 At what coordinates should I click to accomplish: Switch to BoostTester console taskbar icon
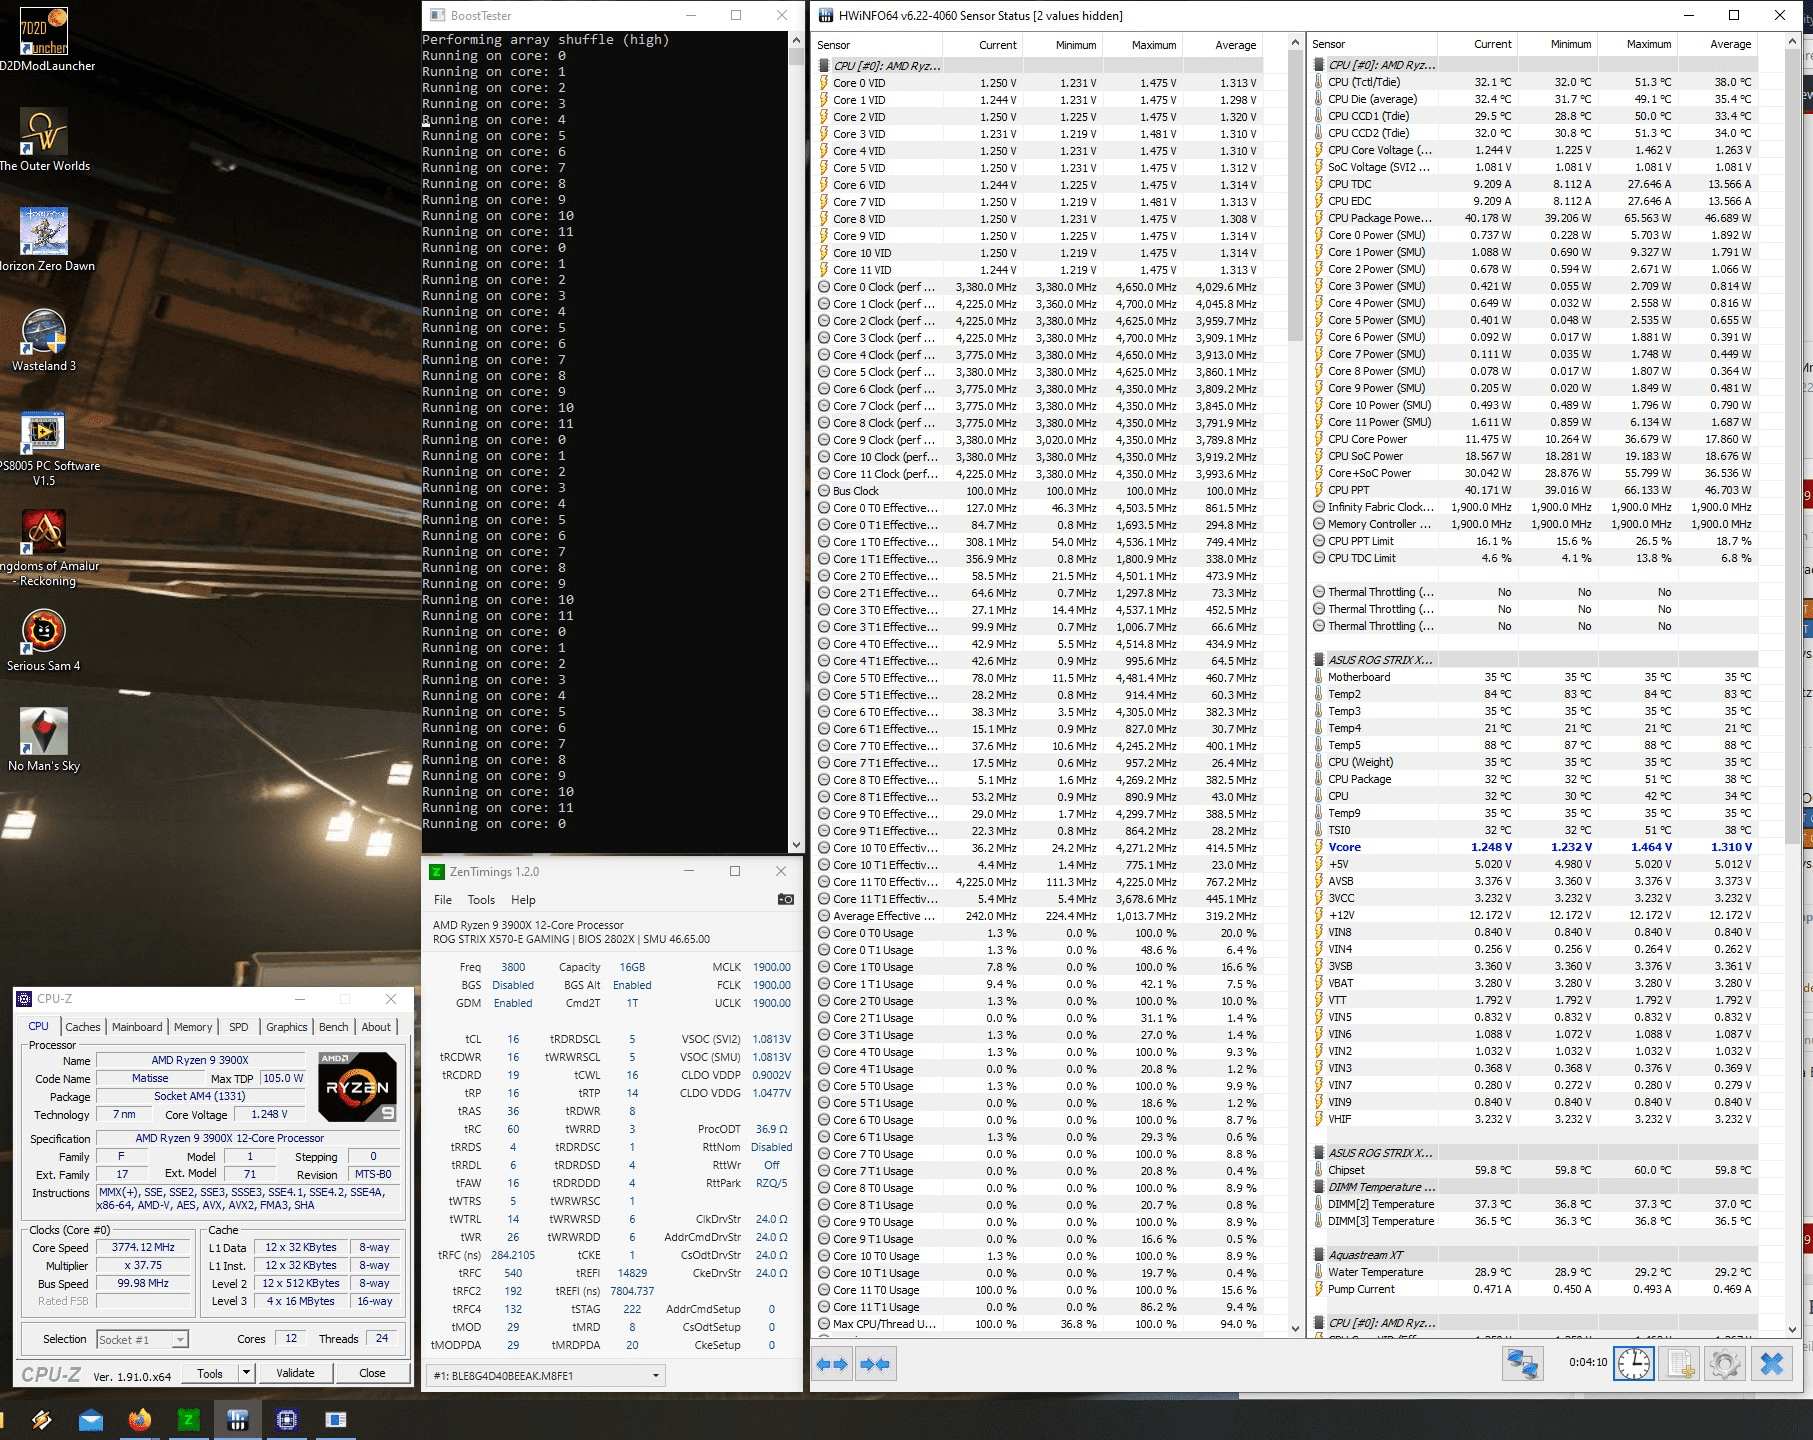click(336, 1420)
